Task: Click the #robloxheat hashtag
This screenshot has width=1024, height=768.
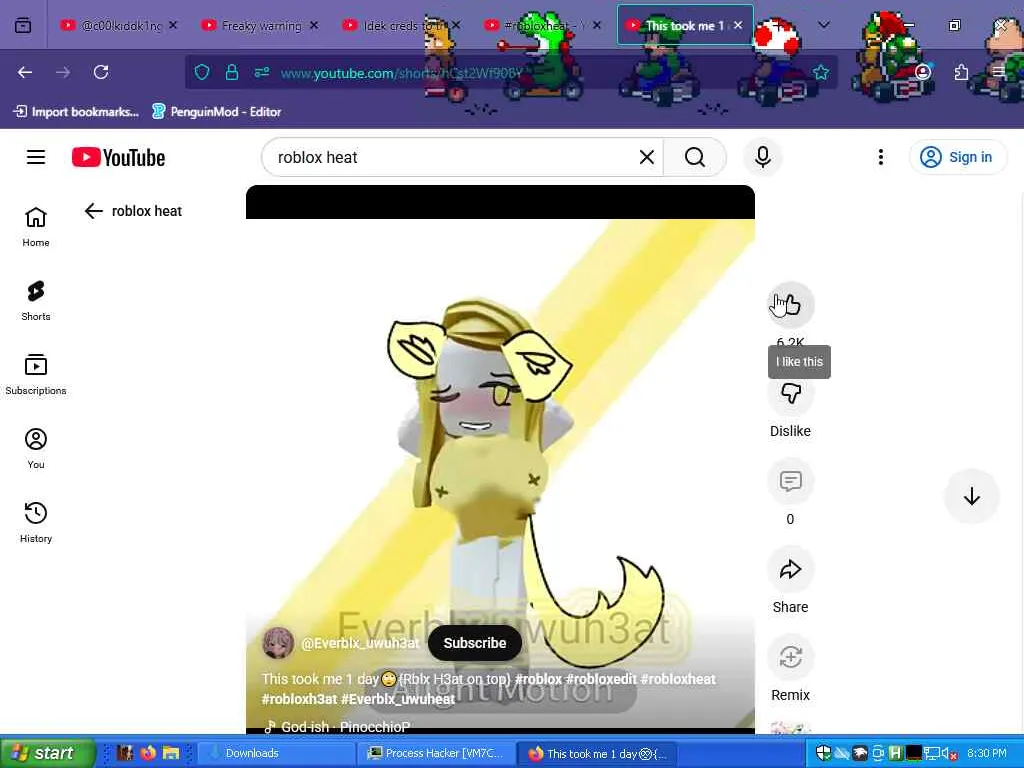Action: (x=678, y=679)
